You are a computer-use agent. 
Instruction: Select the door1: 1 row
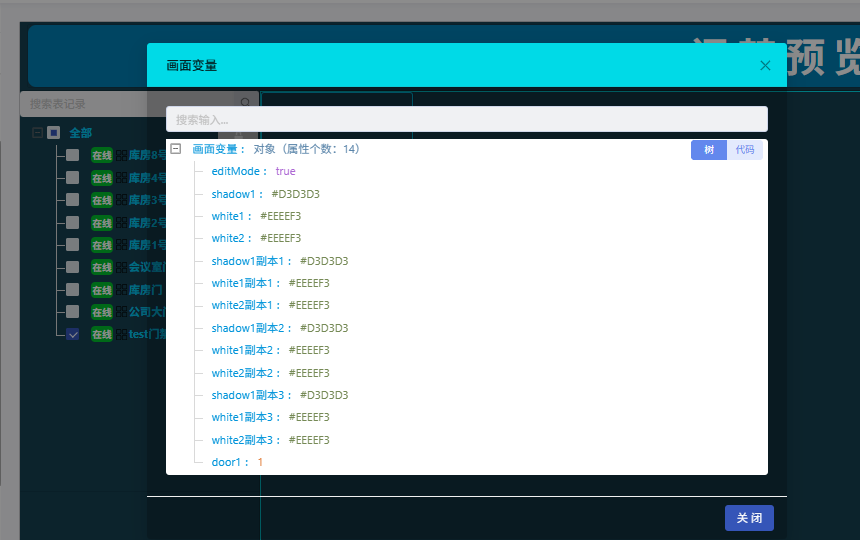[237, 462]
